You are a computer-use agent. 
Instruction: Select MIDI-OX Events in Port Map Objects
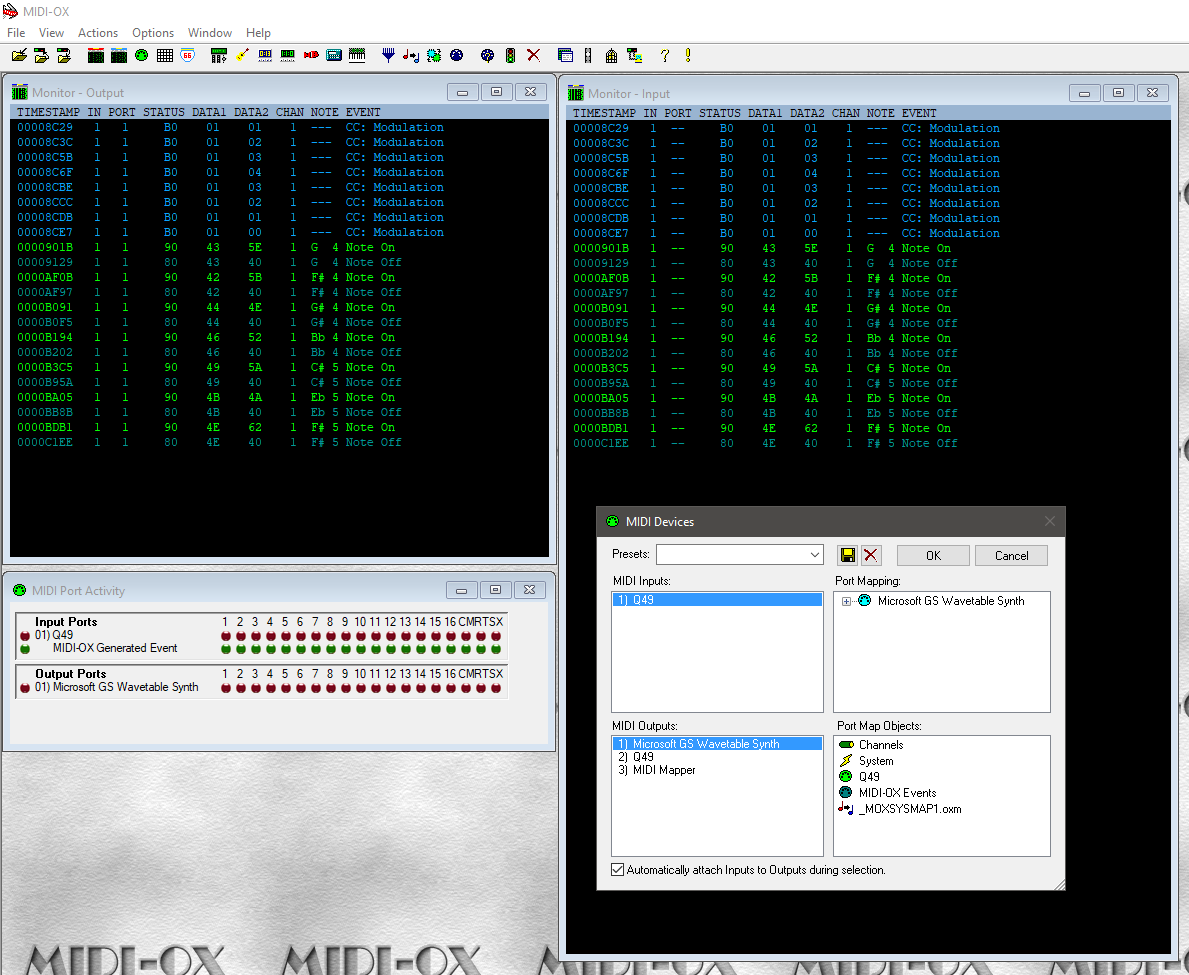pyautogui.click(x=897, y=793)
